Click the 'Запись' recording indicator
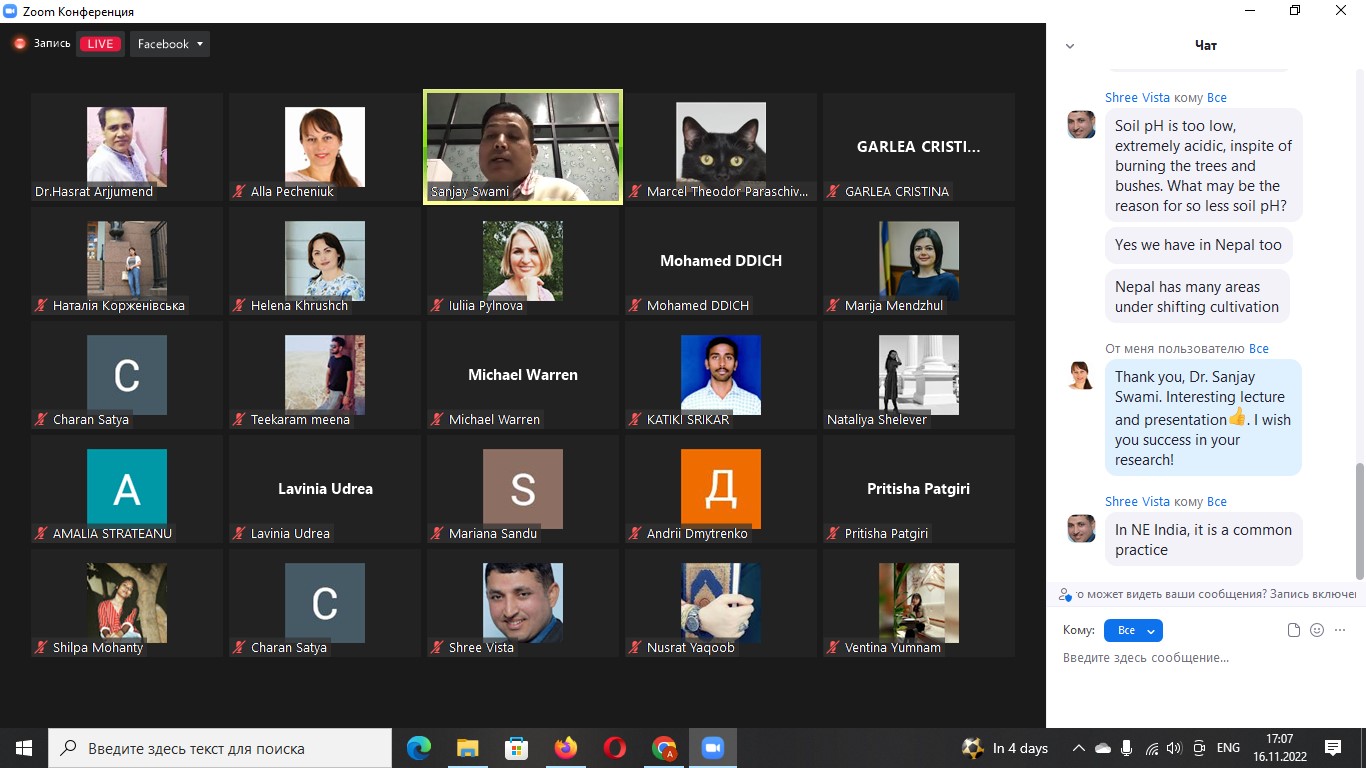The width and height of the screenshot is (1366, 768). click(42, 44)
